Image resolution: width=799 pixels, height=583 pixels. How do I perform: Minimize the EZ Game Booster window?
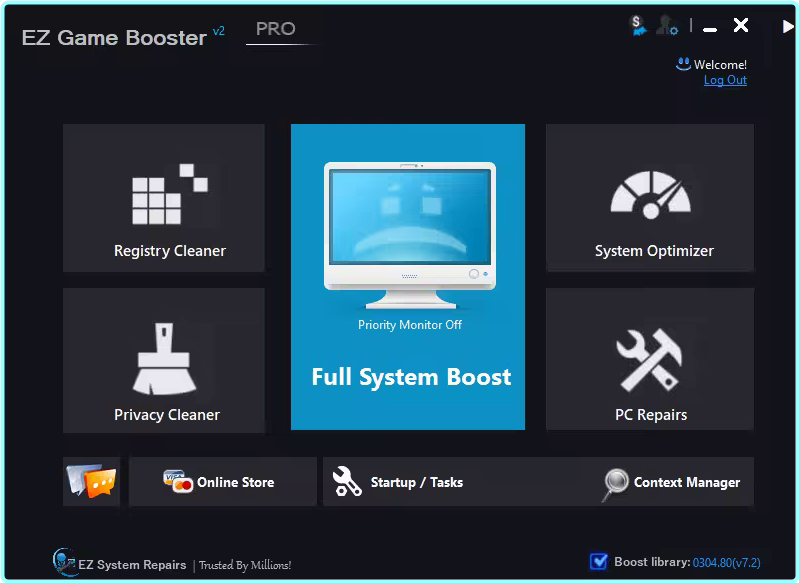(x=710, y=30)
